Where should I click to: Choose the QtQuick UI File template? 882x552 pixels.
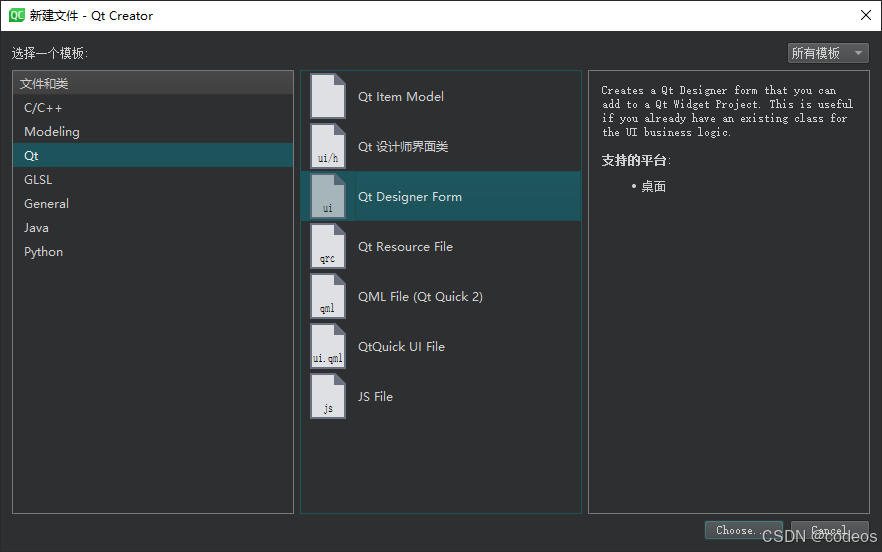[x=441, y=347]
